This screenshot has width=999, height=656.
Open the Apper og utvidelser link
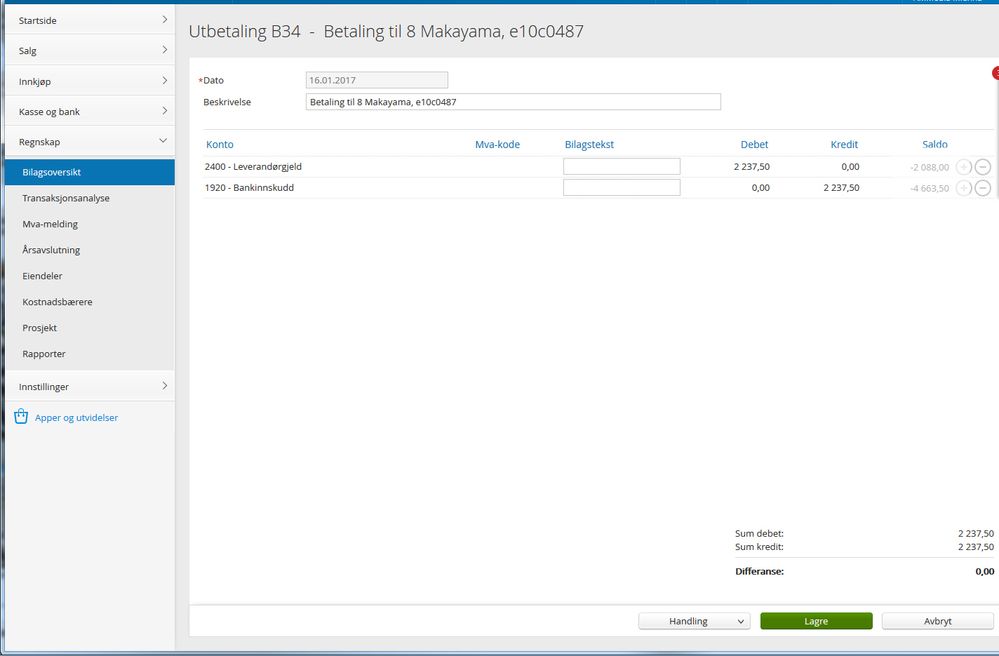click(x=76, y=418)
